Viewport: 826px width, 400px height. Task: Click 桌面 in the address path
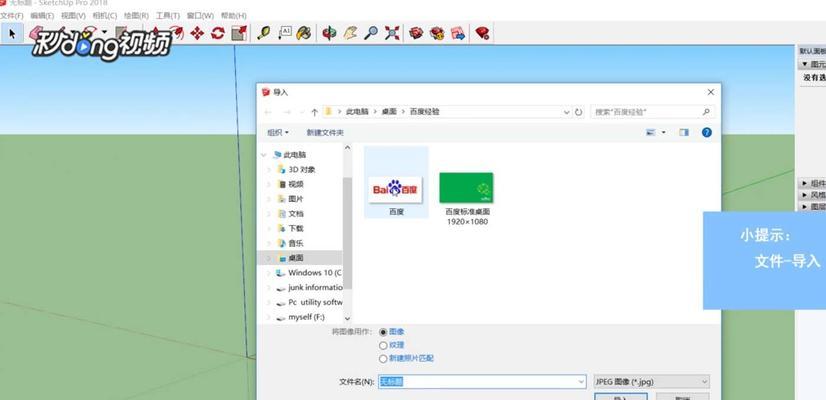[x=389, y=112]
